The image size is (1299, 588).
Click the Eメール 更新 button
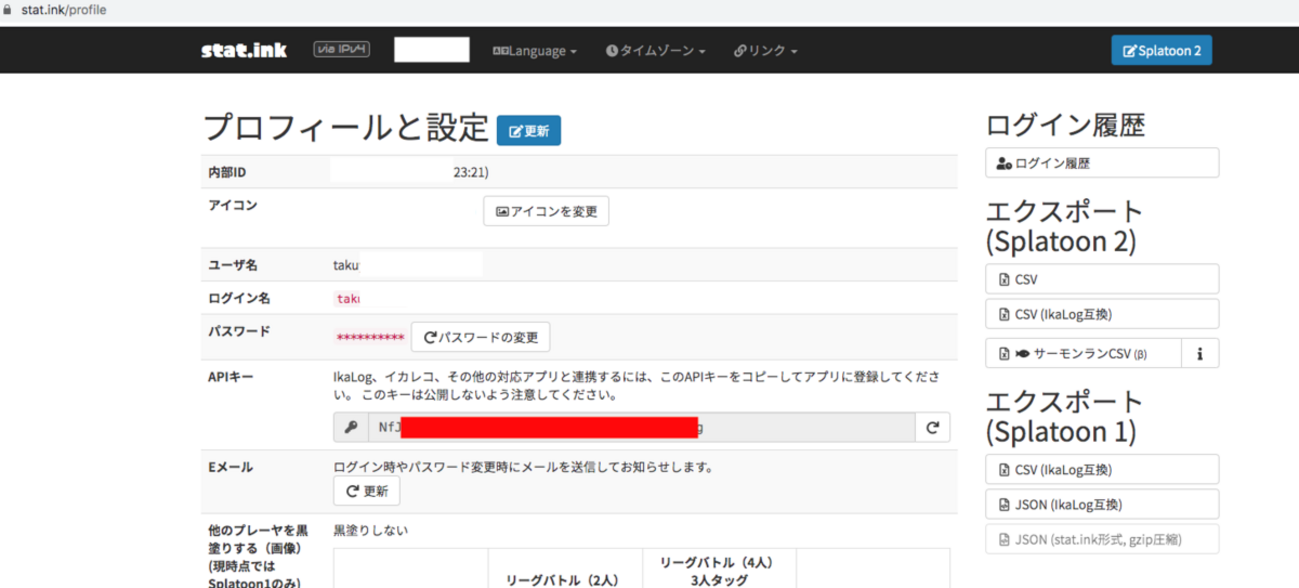point(366,491)
